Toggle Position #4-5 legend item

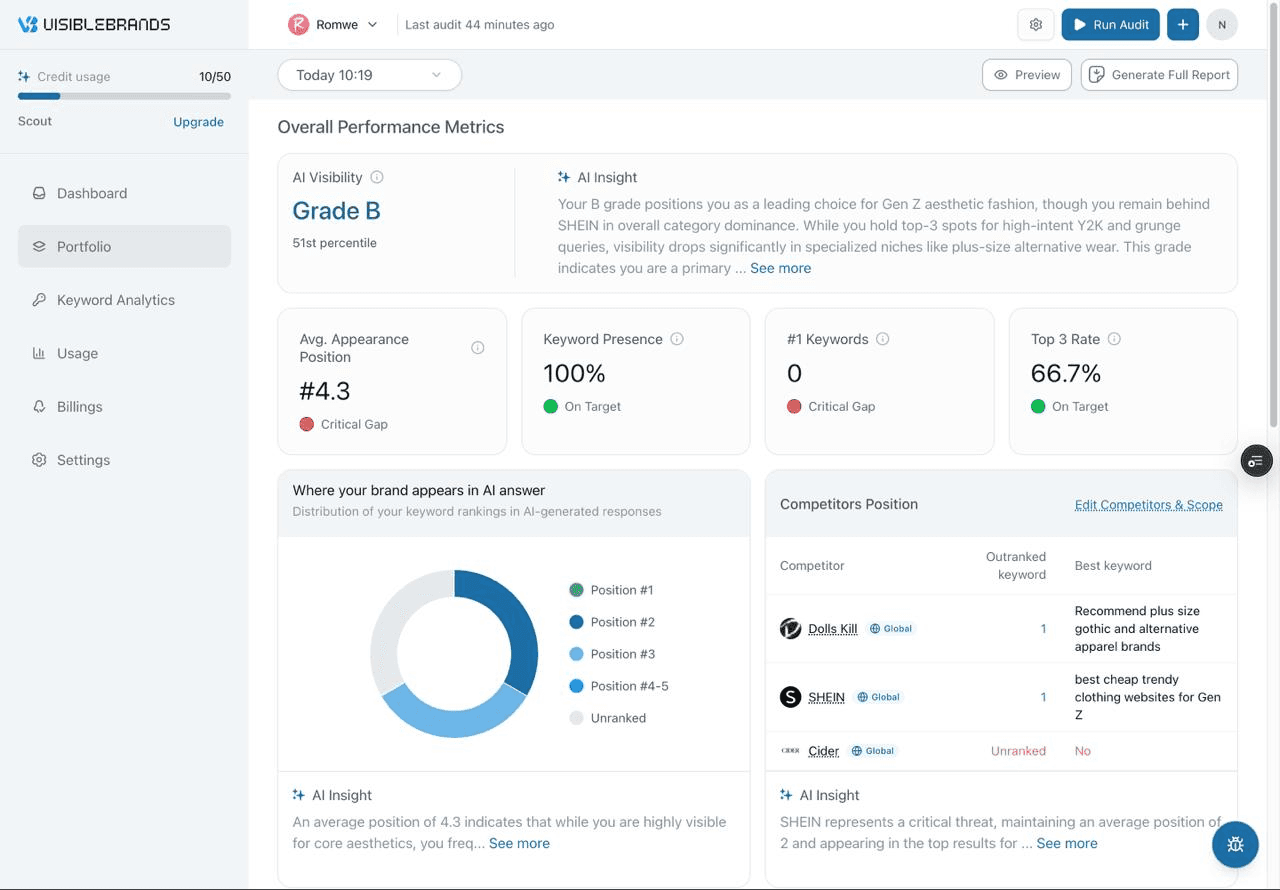tap(619, 686)
